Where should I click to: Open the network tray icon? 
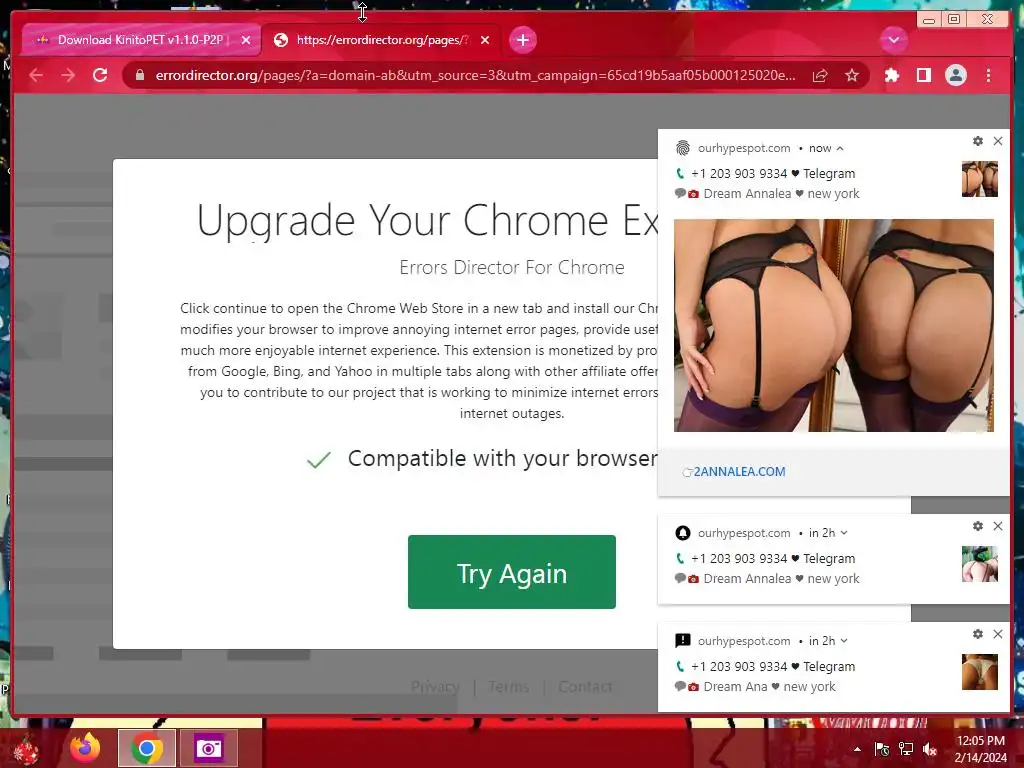pos(906,749)
